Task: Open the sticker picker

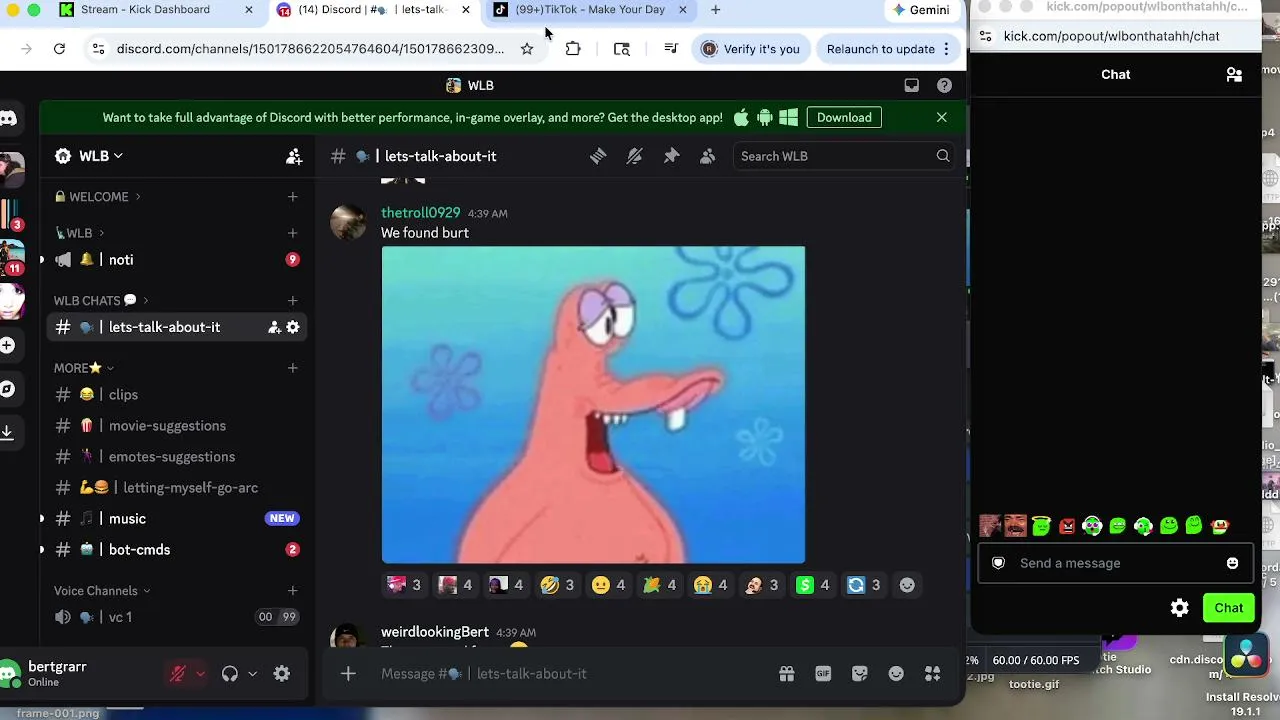Action: click(x=860, y=674)
